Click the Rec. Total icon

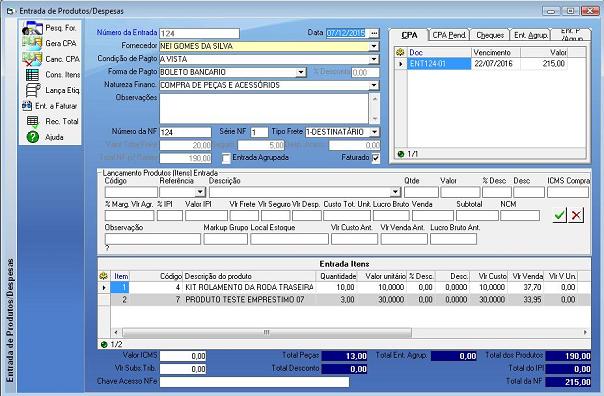(33, 121)
